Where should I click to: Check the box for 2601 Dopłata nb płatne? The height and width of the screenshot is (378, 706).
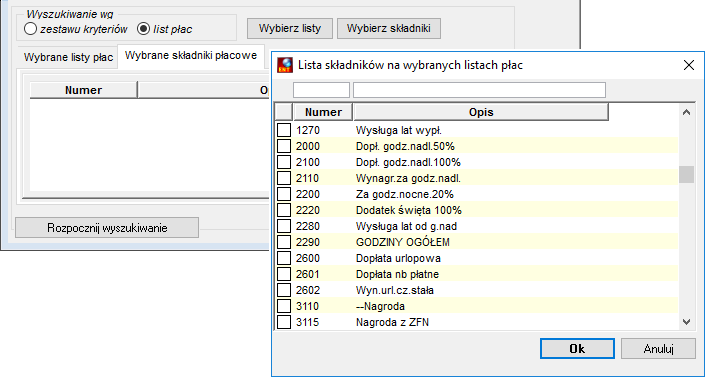point(284,274)
